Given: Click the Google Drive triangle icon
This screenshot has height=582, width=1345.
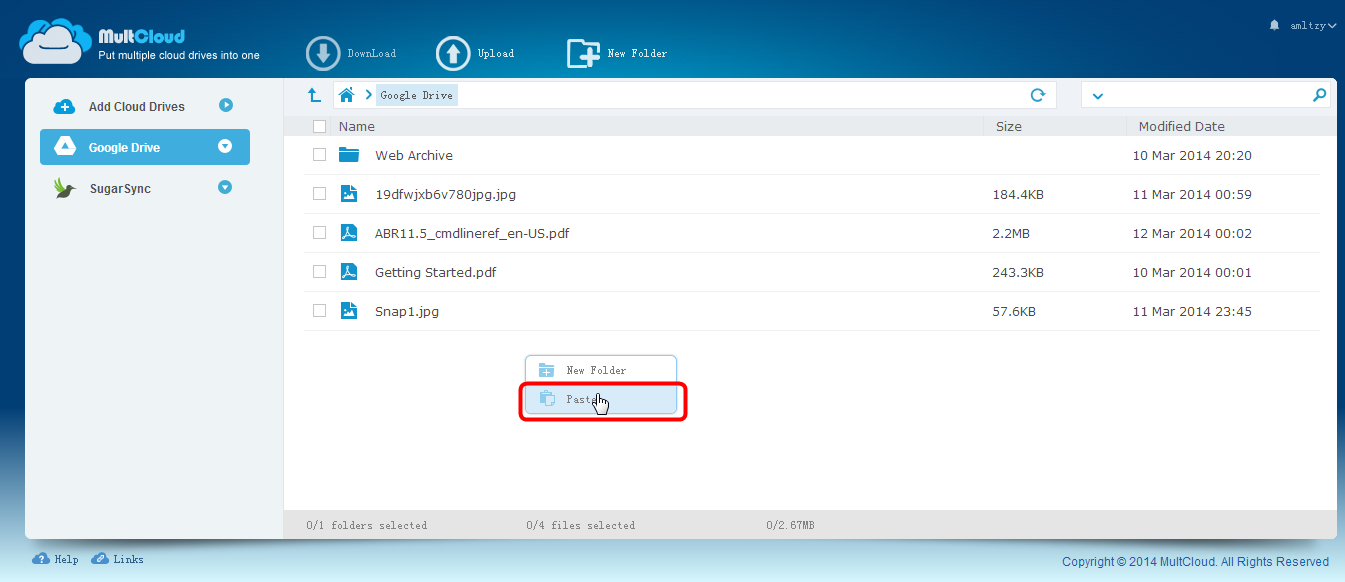Looking at the screenshot, I should (x=64, y=147).
